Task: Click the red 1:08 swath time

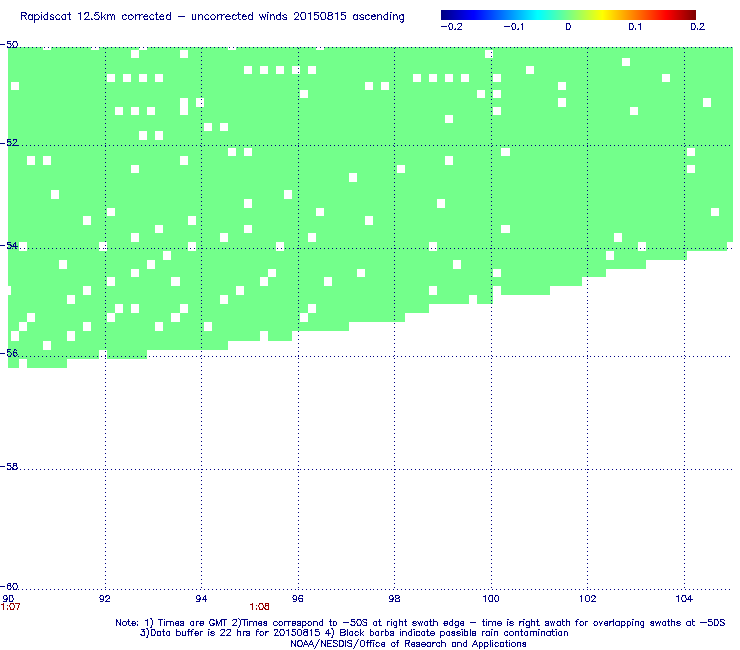Action: [x=260, y=607]
